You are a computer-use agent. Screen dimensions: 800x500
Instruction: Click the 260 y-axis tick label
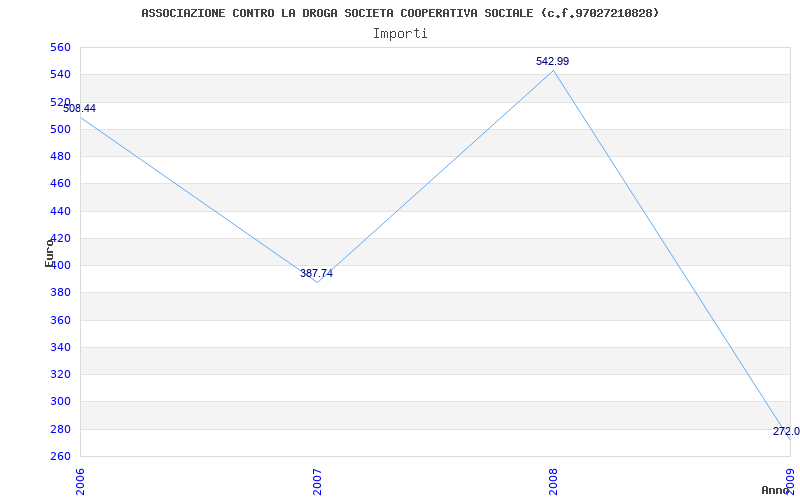(60, 456)
